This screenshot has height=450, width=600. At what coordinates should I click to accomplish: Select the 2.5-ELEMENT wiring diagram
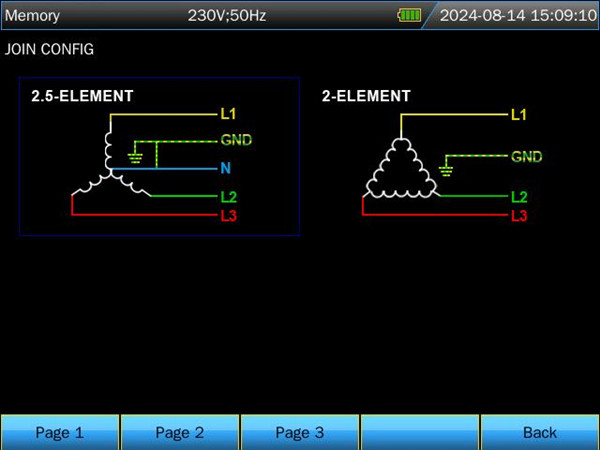[159, 157]
